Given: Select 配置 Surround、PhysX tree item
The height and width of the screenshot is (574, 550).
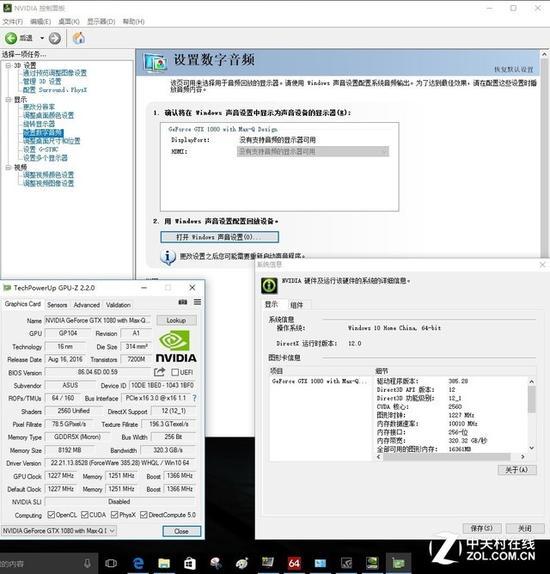Looking at the screenshot, I should tap(55, 90).
